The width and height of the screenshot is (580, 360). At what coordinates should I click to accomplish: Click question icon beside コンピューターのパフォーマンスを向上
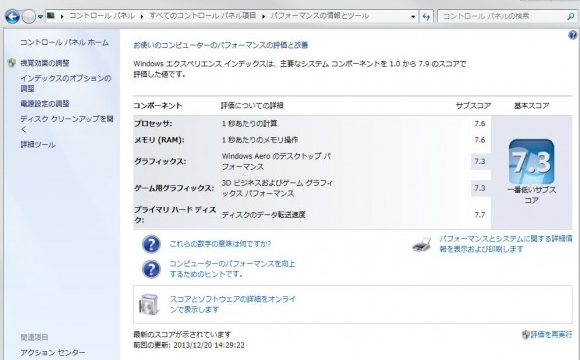point(151,269)
